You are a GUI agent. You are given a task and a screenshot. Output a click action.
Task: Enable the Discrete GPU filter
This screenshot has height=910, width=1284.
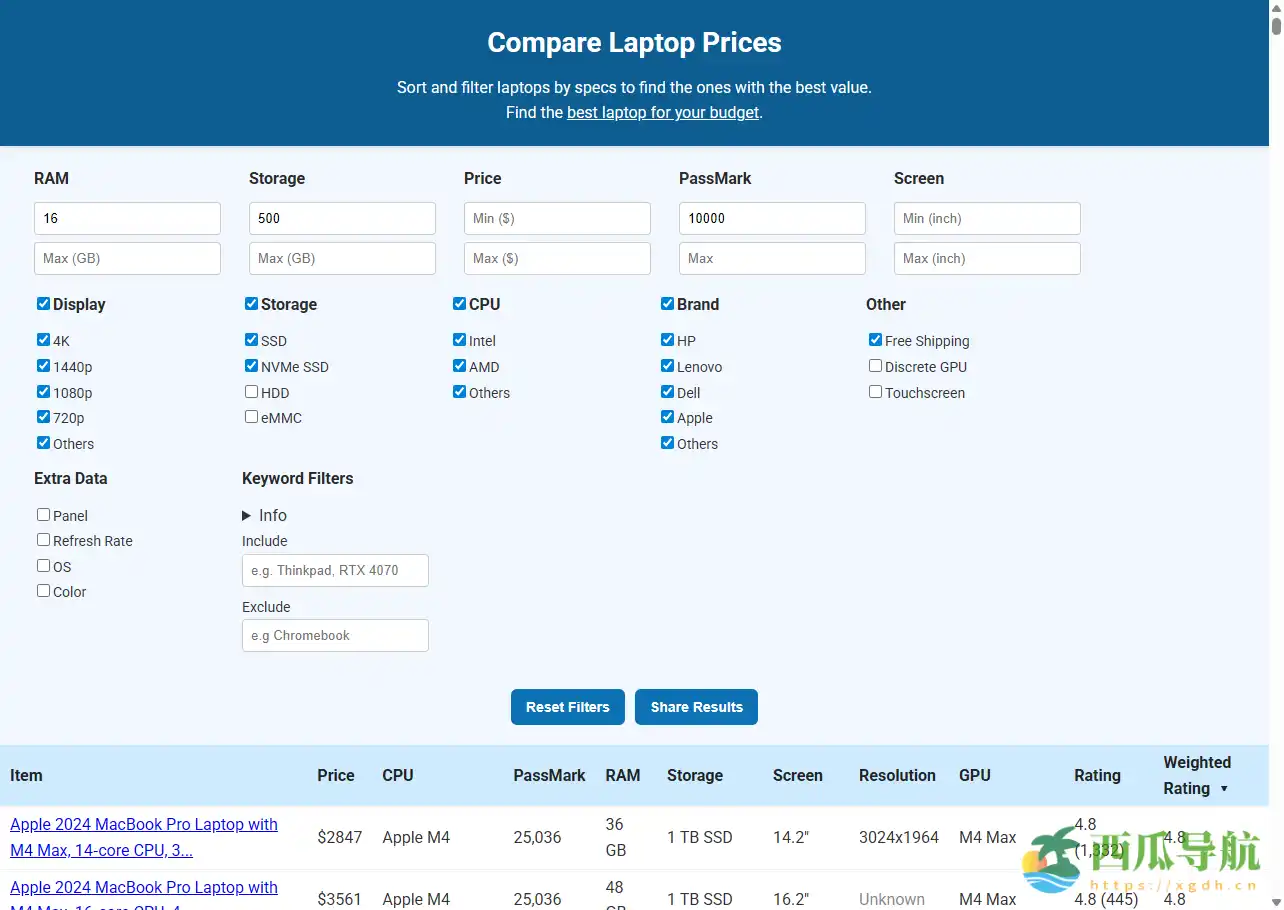click(875, 365)
